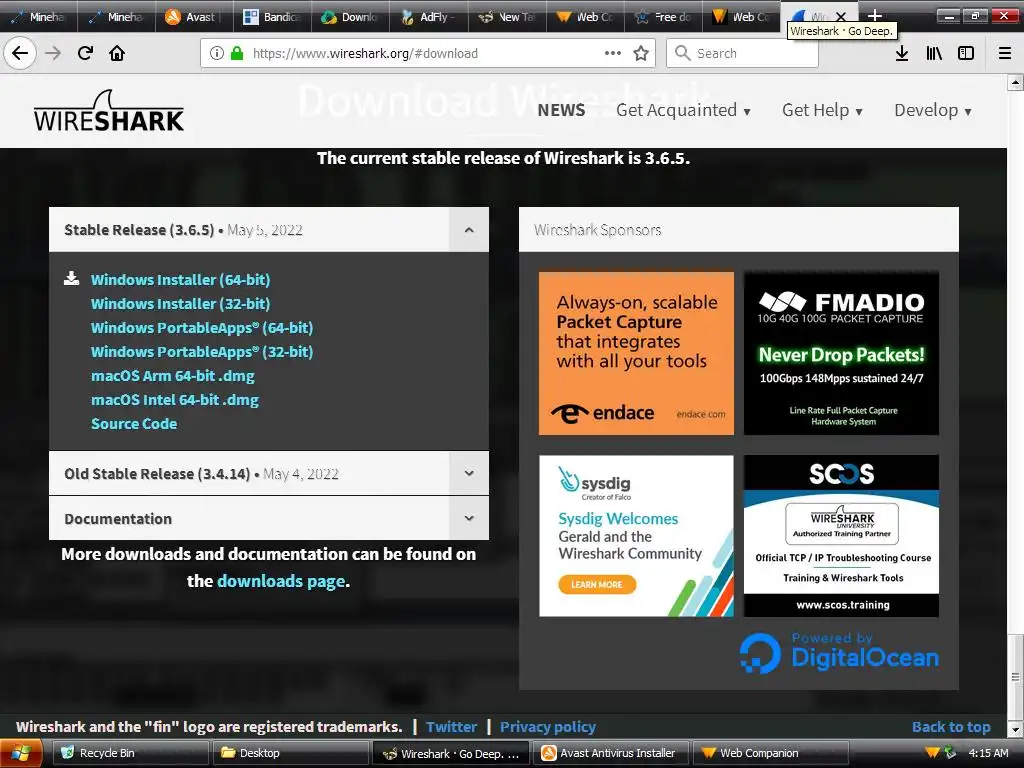The image size is (1024, 768).
Task: Open Web Companion taskbar button
Action: pyautogui.click(x=771, y=753)
